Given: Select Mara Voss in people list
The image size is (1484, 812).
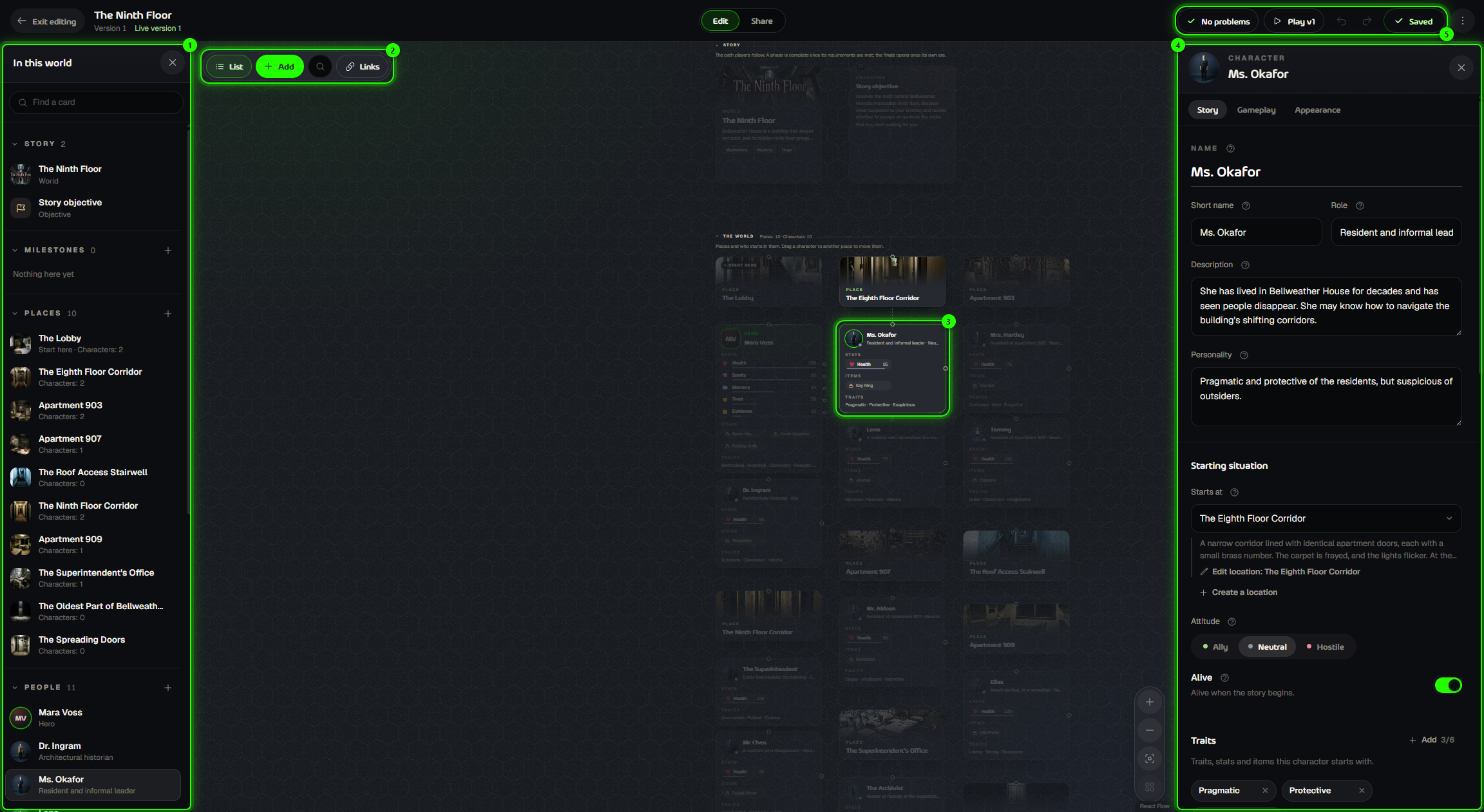Looking at the screenshot, I should [94, 717].
